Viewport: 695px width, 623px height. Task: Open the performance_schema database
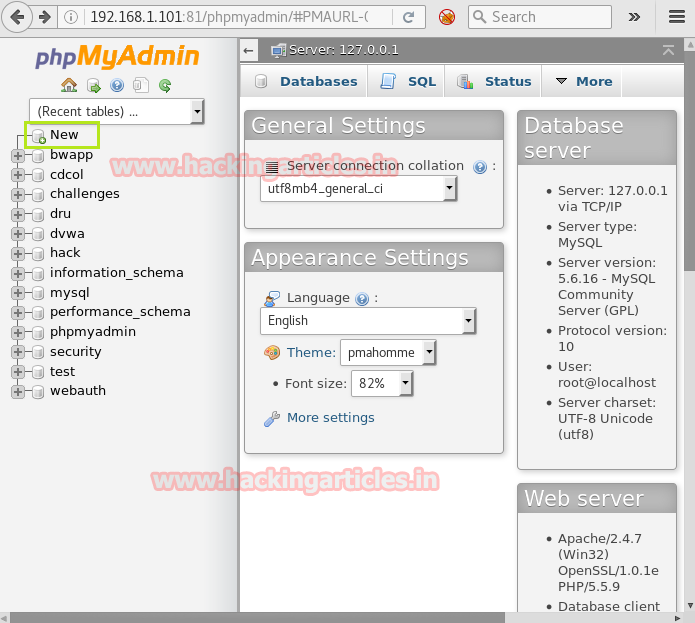[x=120, y=312]
